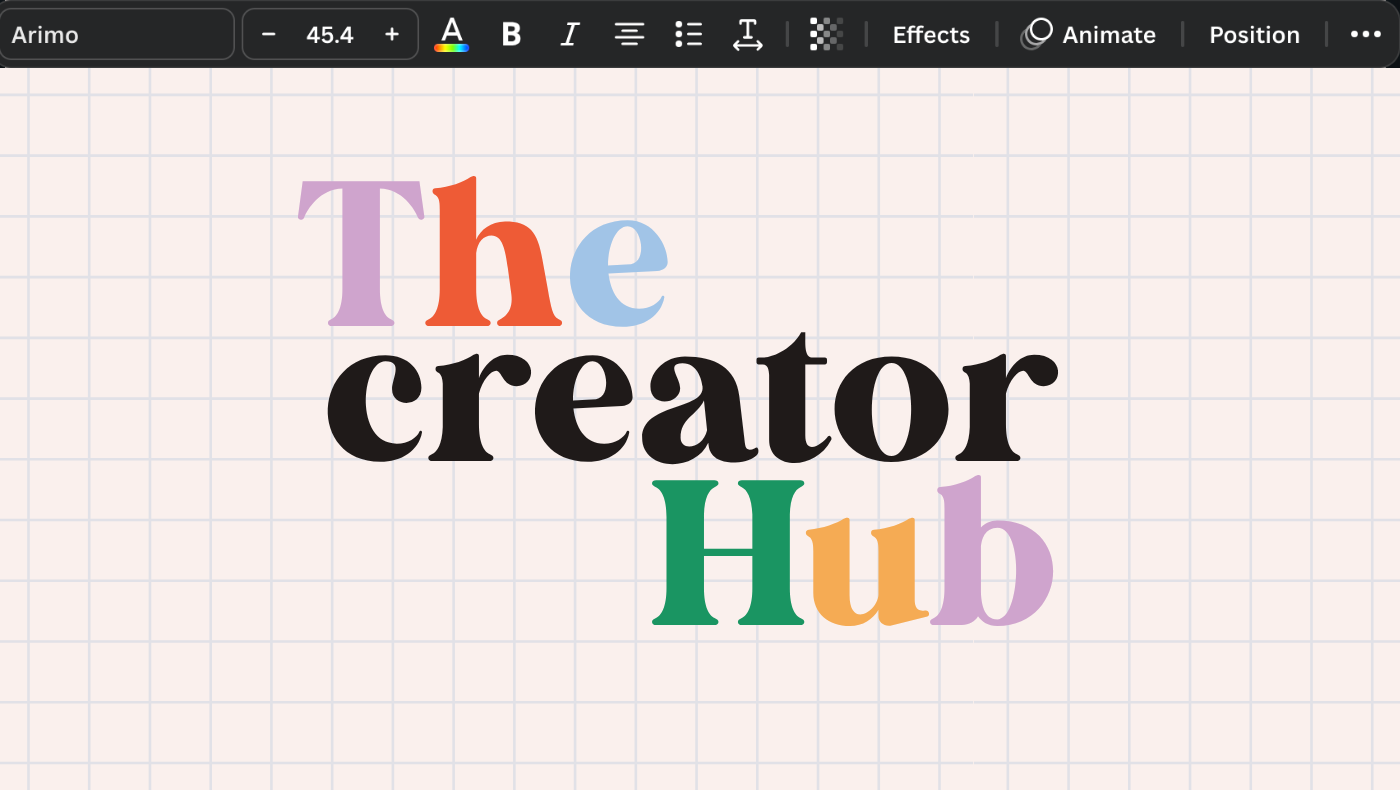Decrease font size with the minus button
Viewport: 1400px width, 790px height.
point(268,34)
